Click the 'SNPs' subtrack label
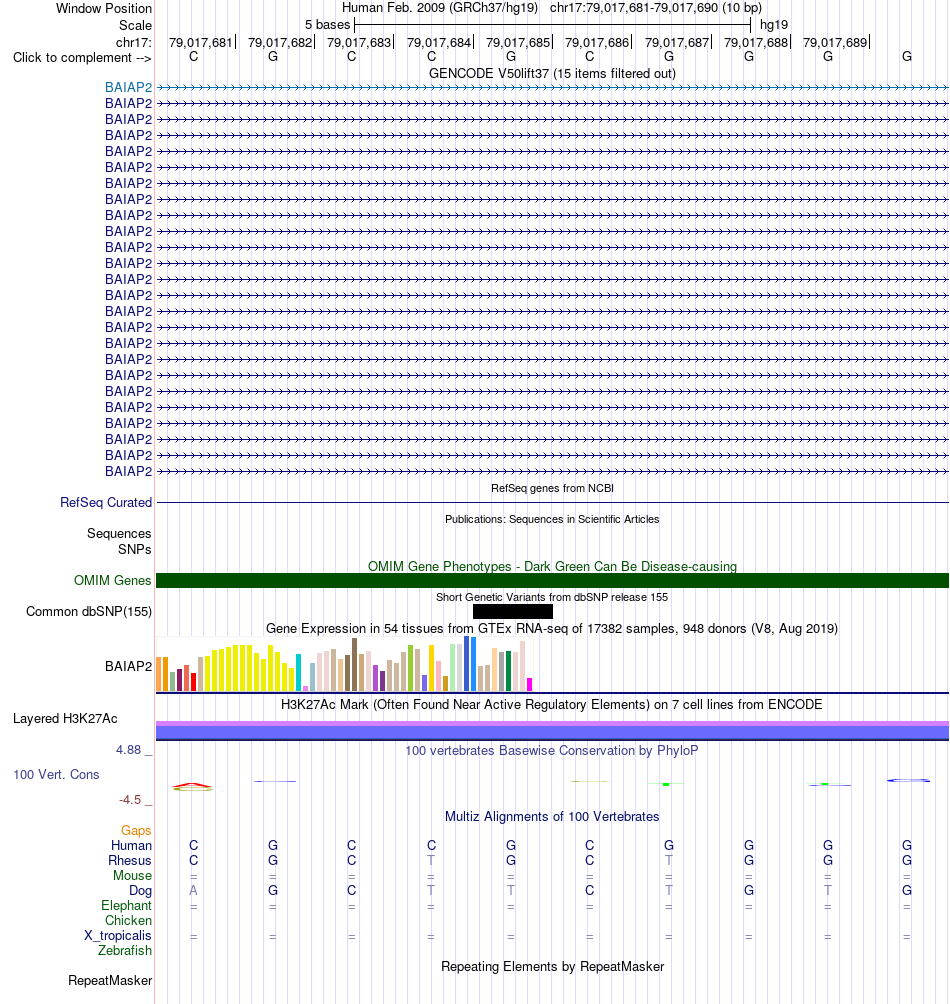 coord(134,549)
